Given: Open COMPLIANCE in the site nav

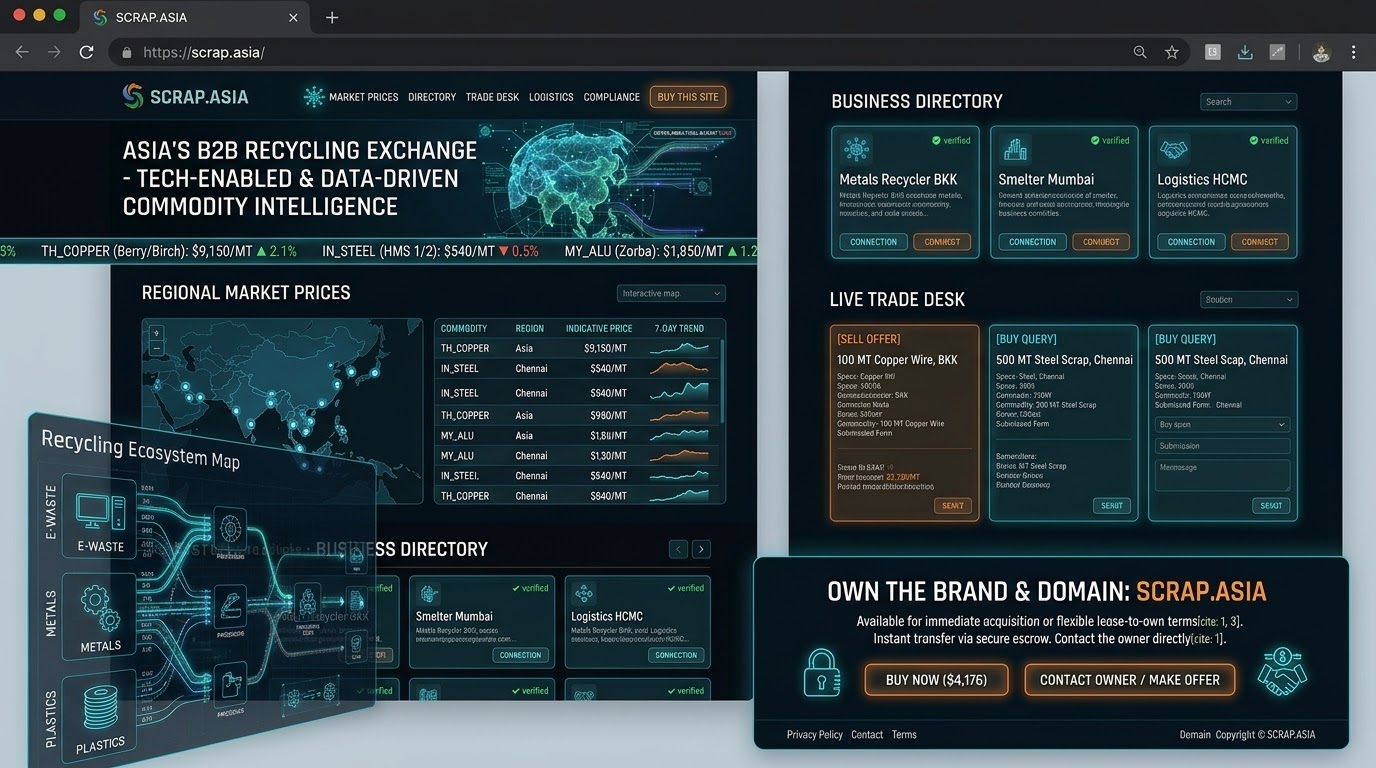Looking at the screenshot, I should tap(611, 97).
